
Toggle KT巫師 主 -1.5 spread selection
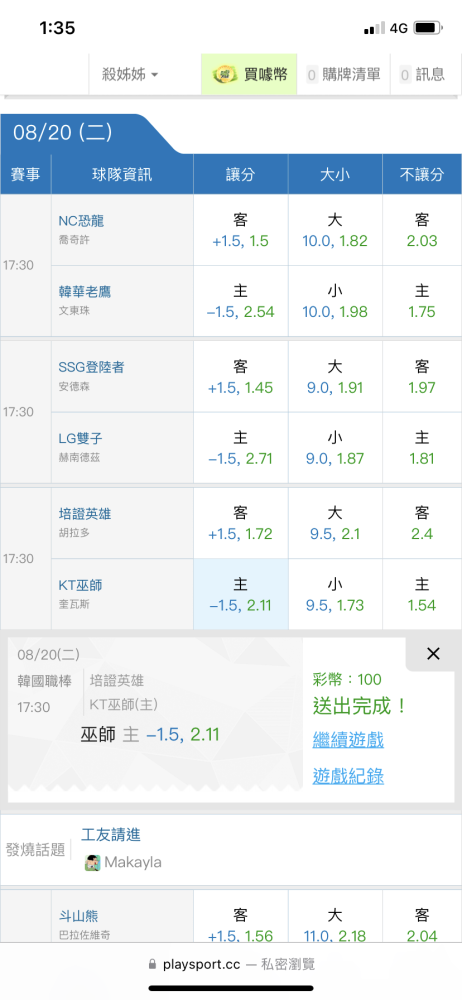(x=241, y=594)
